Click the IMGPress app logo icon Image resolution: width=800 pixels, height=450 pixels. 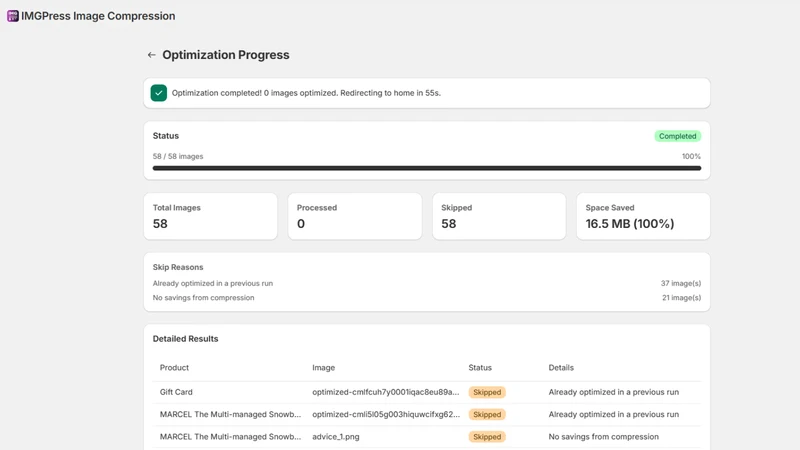coord(13,16)
